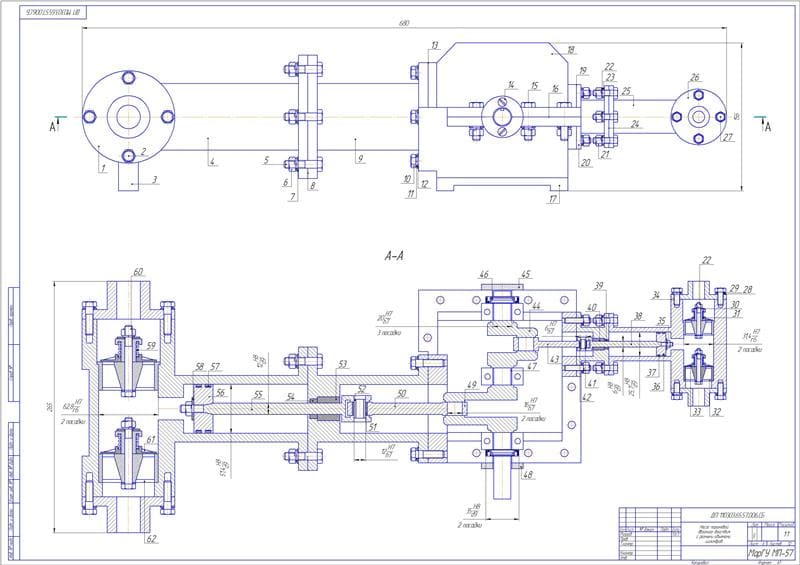Click sheet number "11" in the title block
Image resolution: width=800 pixels, height=565 pixels.
coord(786,534)
